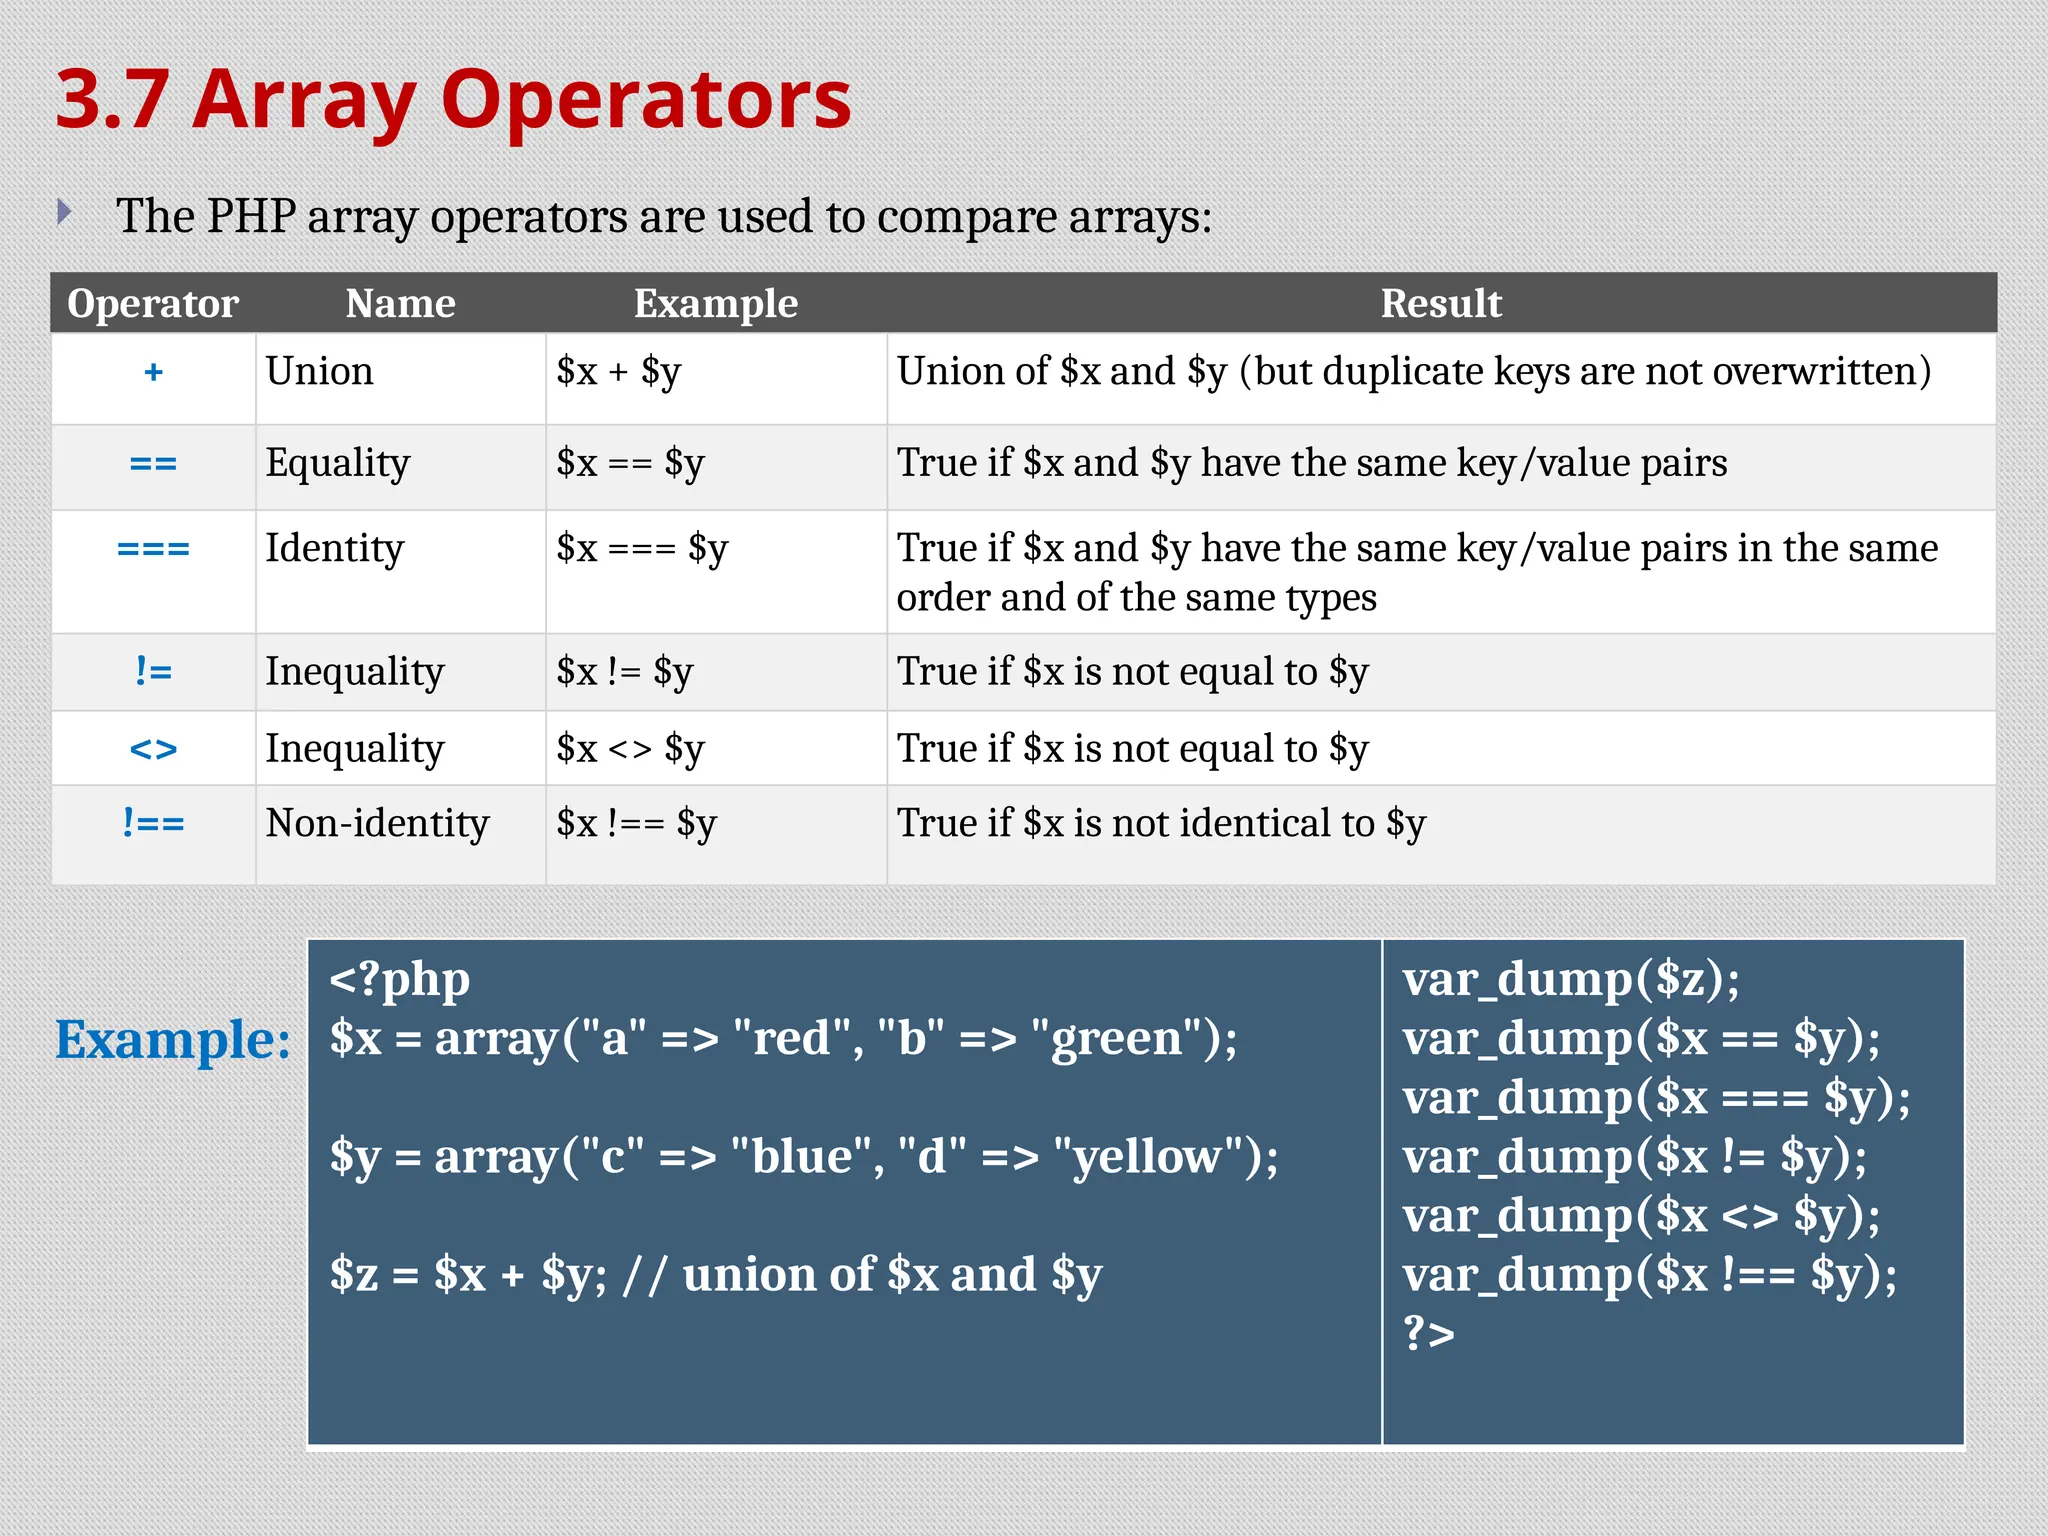Click the var_dump($z); line
Viewport: 2048px width, 1536px height.
coord(1570,980)
